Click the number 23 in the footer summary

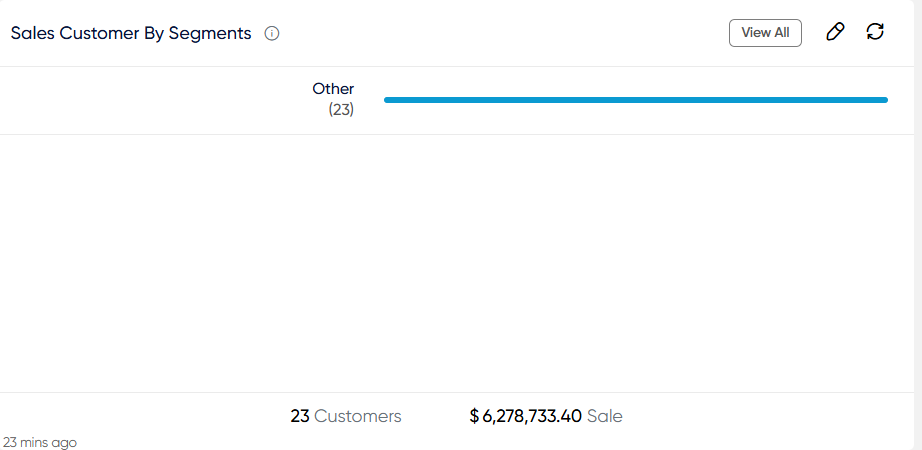[x=300, y=416]
